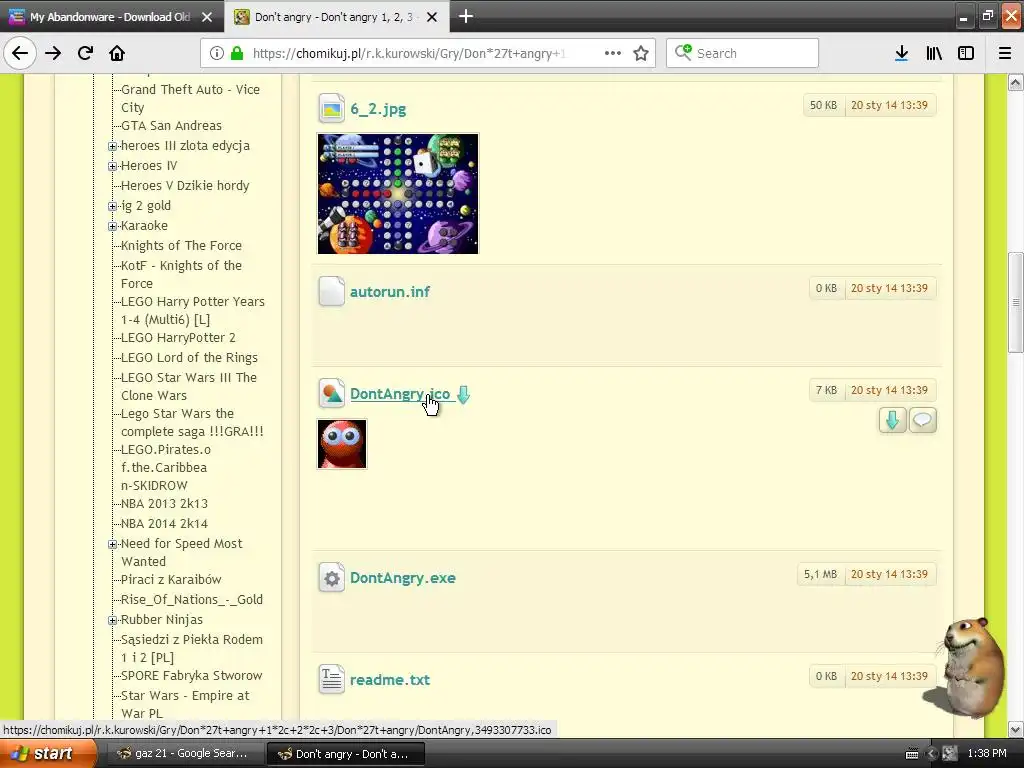The image size is (1024, 768).
Task: Download DontAngry.ico using the arrow button
Action: [892, 420]
